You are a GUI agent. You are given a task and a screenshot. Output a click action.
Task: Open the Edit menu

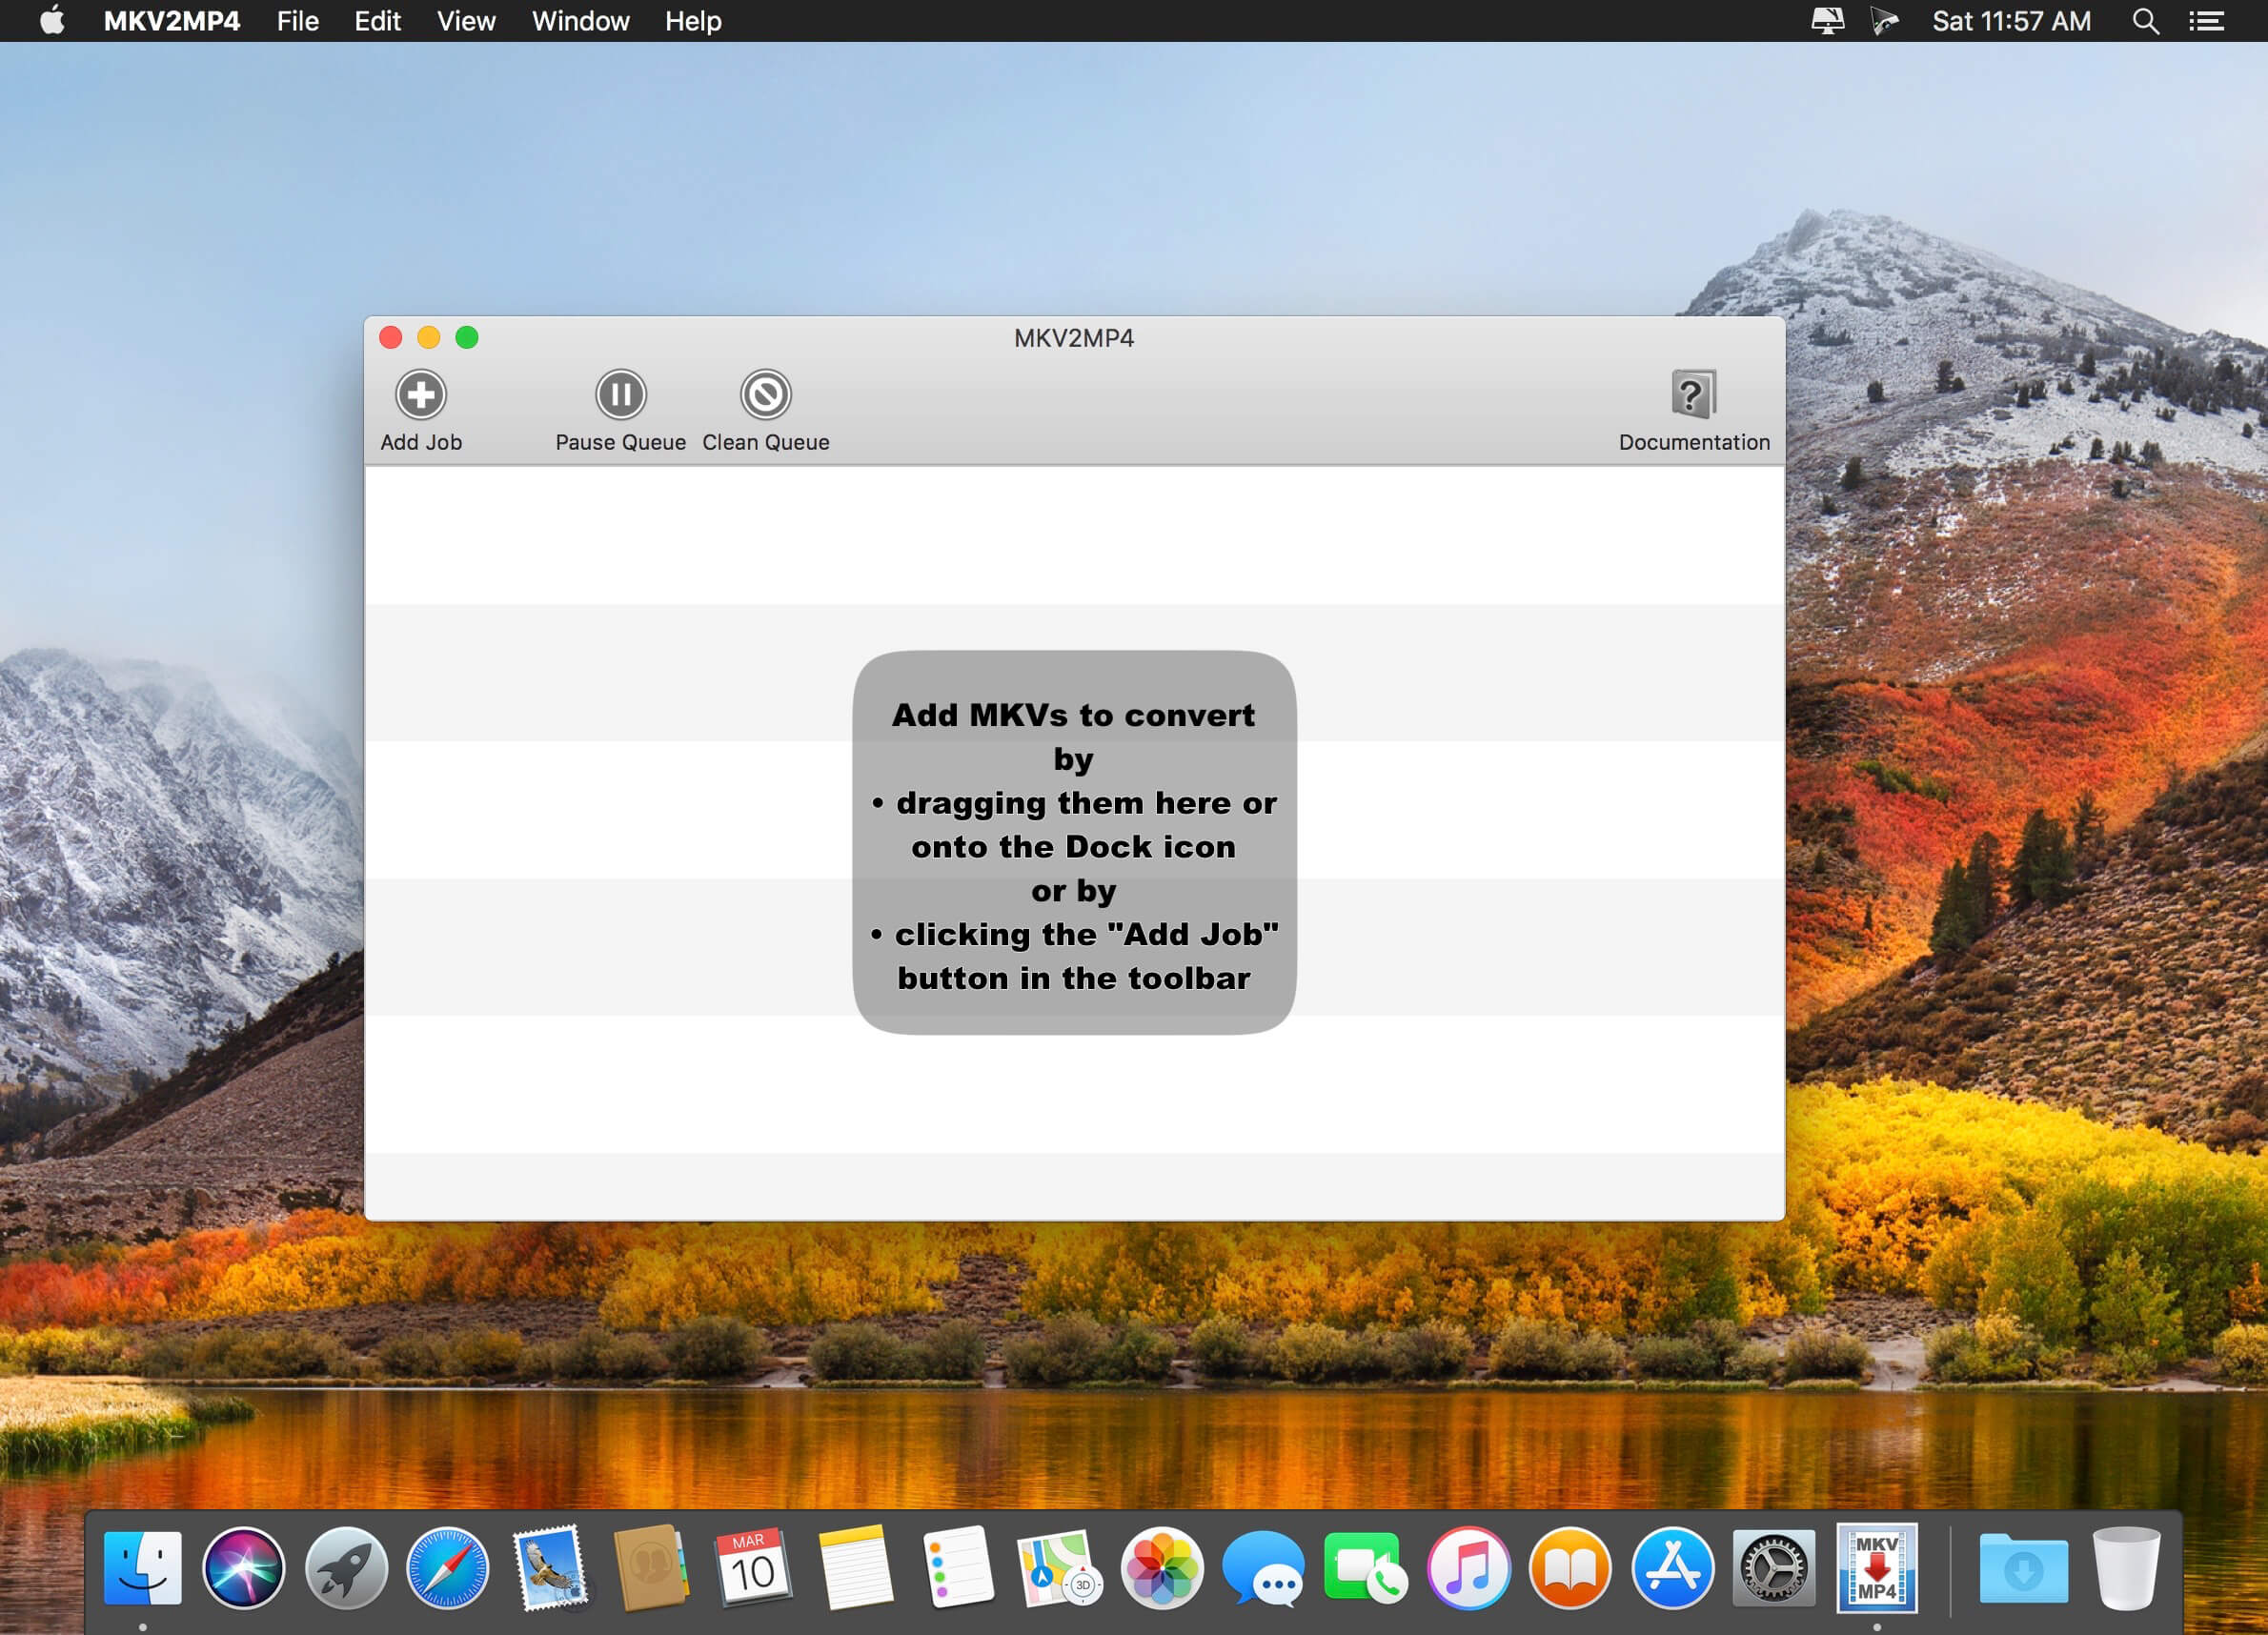pos(377,21)
